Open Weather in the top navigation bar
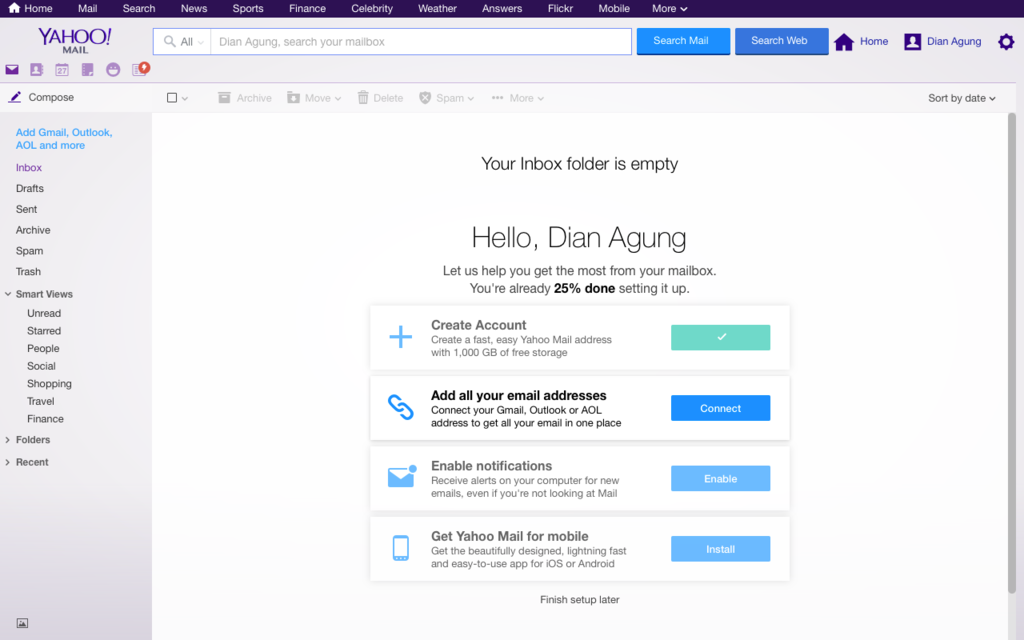1024x640 pixels. (437, 8)
